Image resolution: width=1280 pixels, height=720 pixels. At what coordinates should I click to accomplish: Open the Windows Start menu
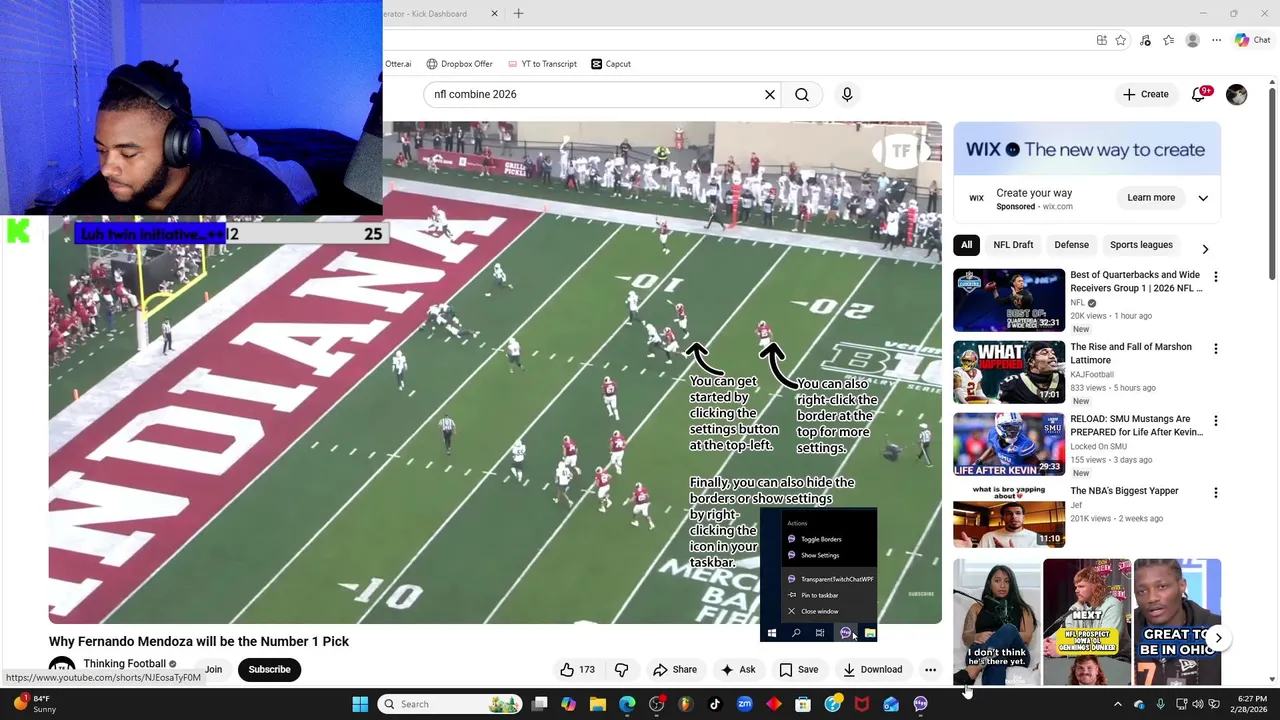click(x=360, y=704)
